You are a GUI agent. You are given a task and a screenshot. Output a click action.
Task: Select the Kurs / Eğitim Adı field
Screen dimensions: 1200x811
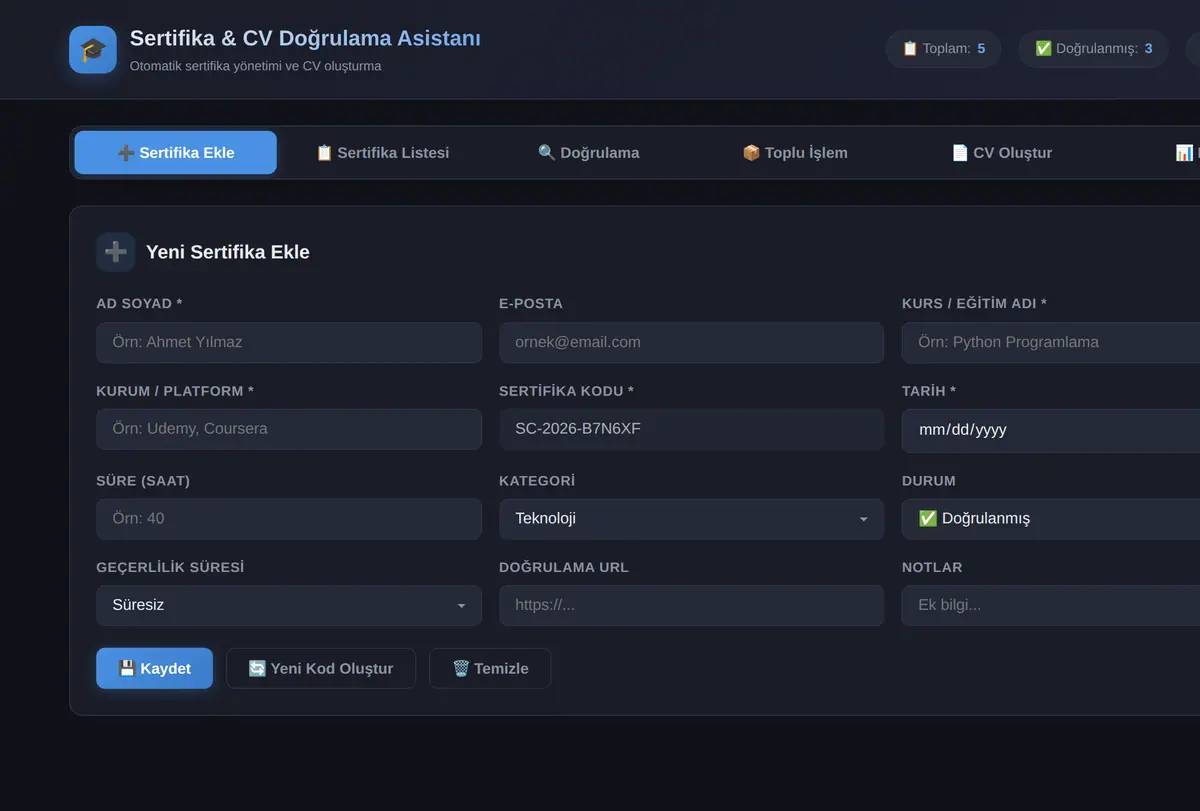(1051, 343)
